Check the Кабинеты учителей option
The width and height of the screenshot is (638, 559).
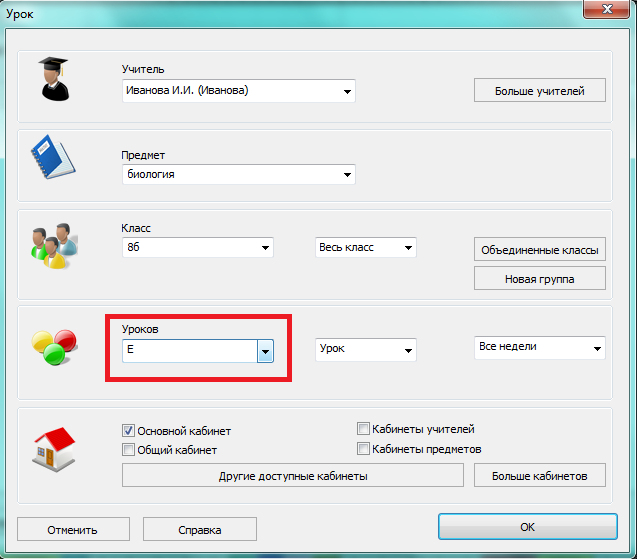[x=364, y=429]
